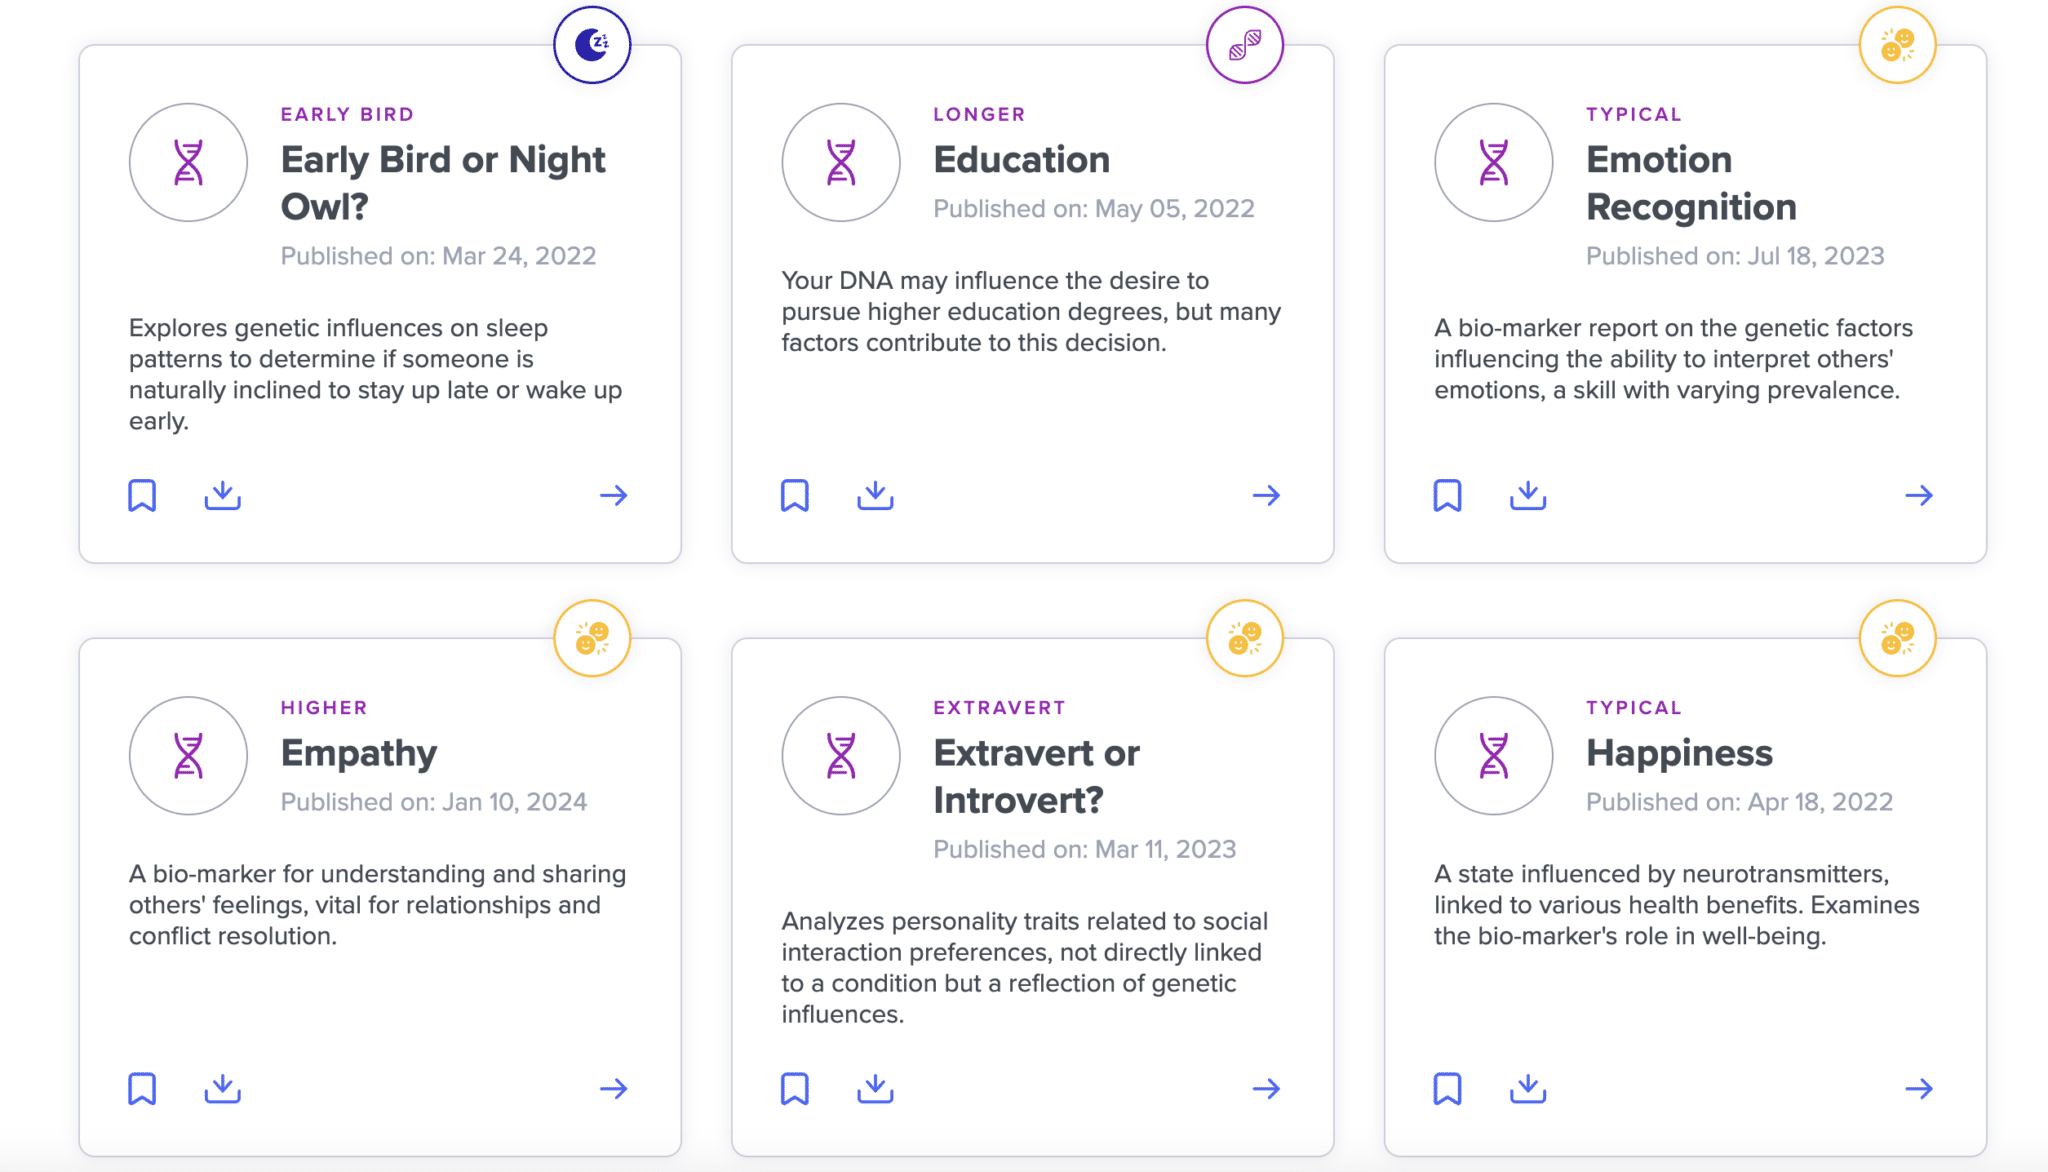
Task: Click the smiley badge above the Empathy card
Action: tap(592, 639)
